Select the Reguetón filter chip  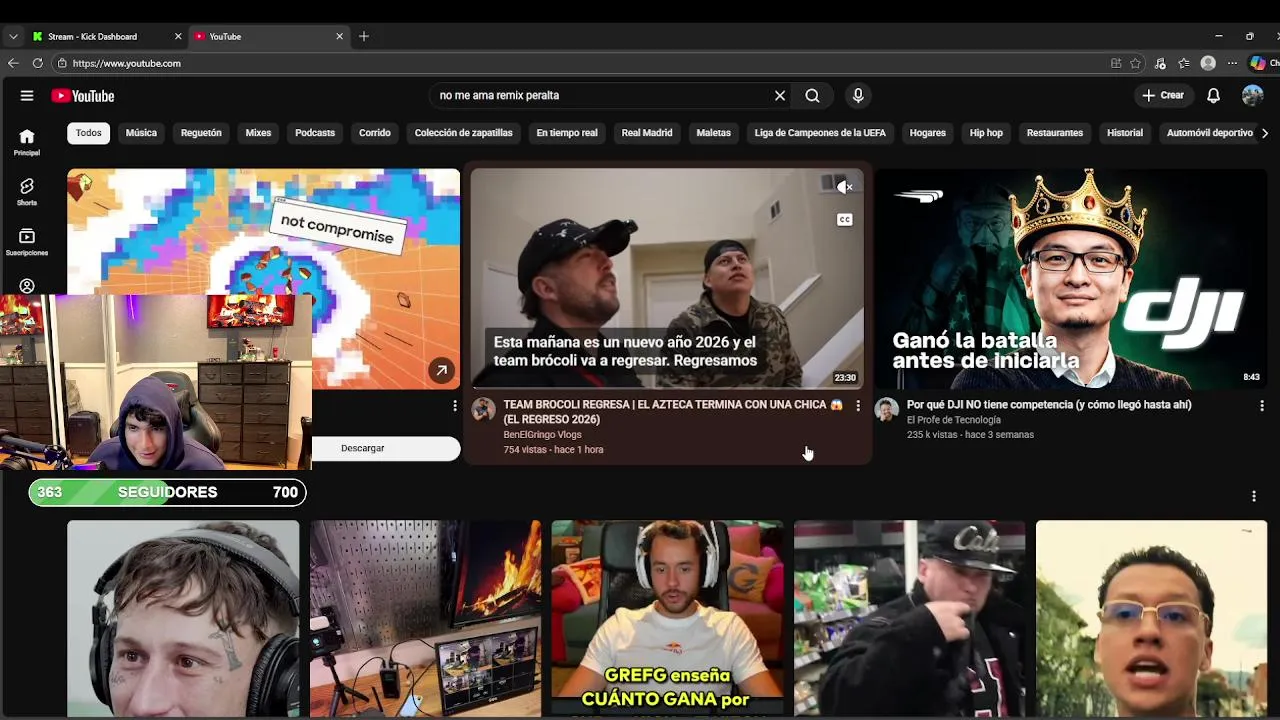click(201, 133)
